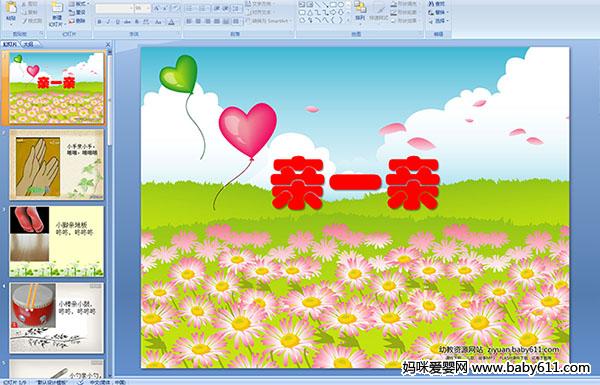Select the slide thumbnail with clapping hands
Image resolution: width=600 pixels, height=385 pixels.
(x=56, y=165)
